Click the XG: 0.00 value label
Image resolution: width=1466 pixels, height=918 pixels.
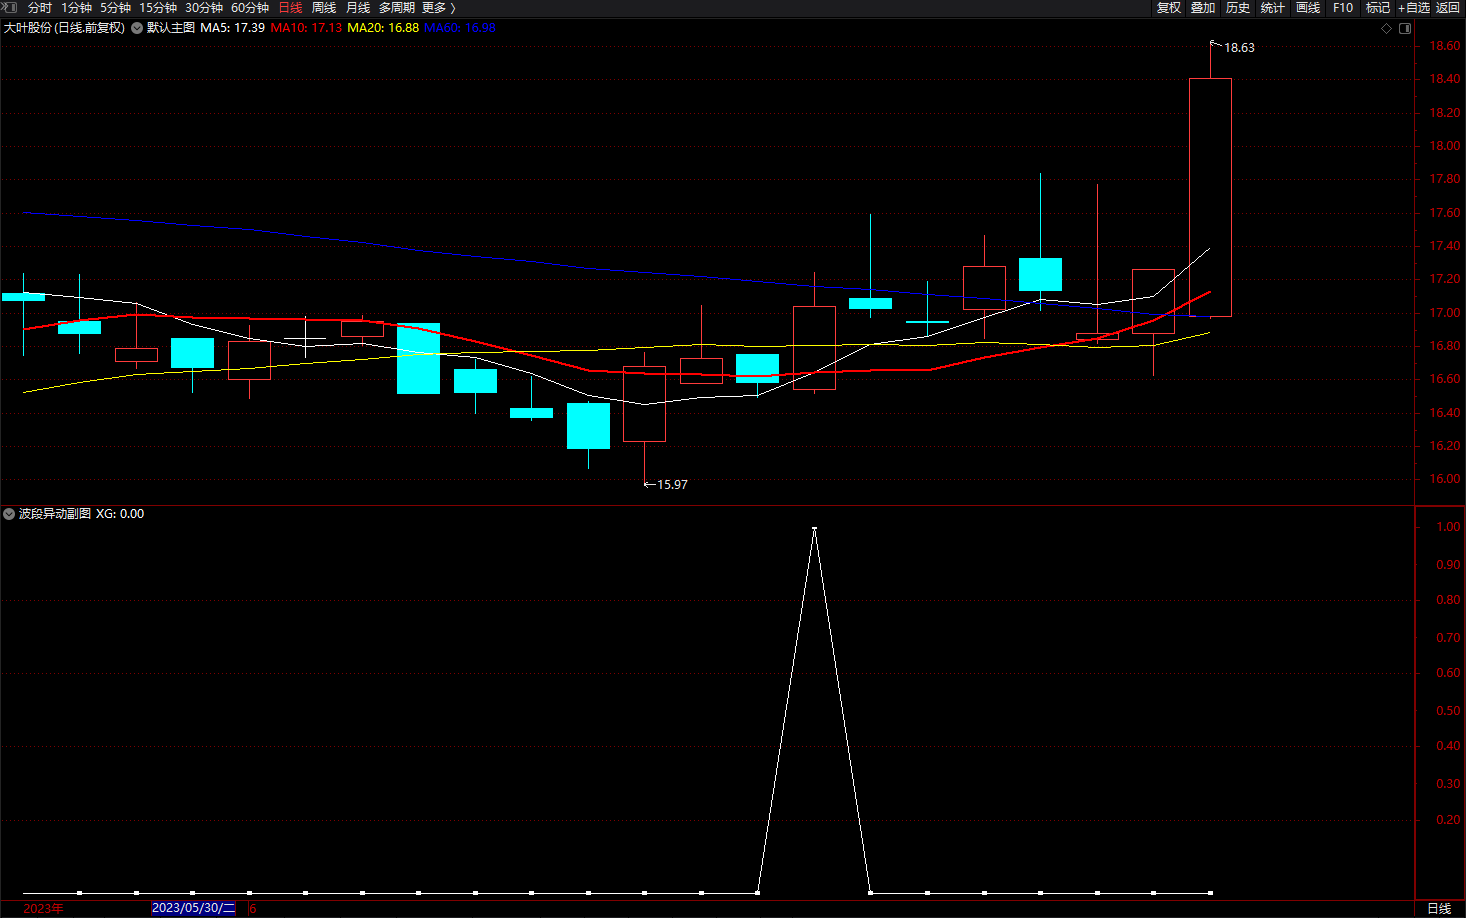[x=120, y=514]
